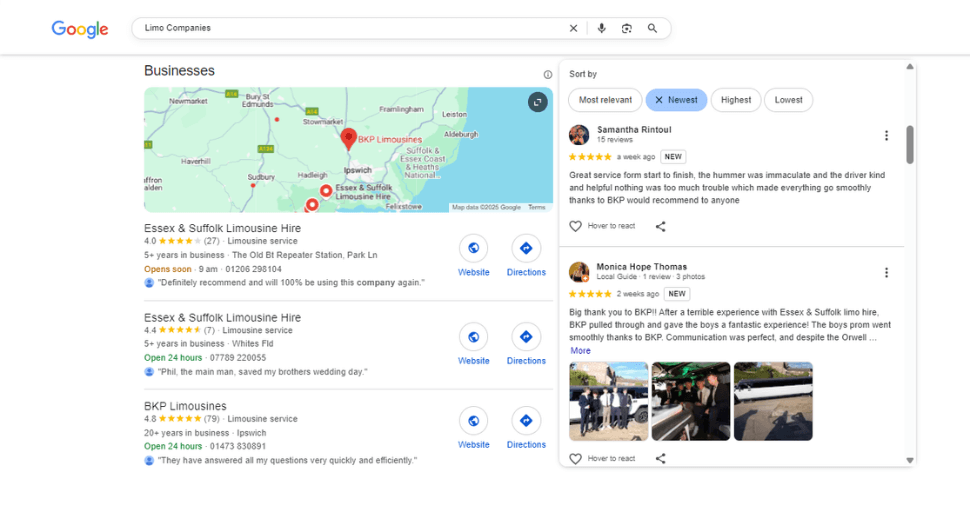Open Website for Essex & Suffolk rated 4.0

(x=473, y=255)
